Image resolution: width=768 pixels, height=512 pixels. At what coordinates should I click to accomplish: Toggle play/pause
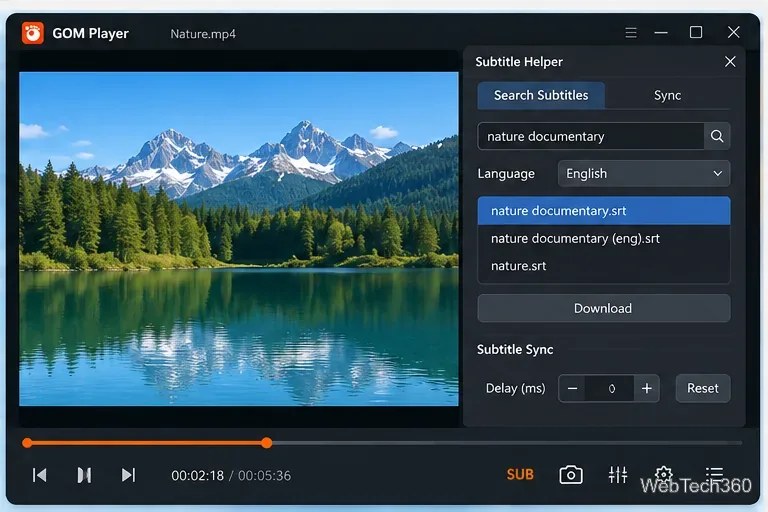[x=84, y=475]
